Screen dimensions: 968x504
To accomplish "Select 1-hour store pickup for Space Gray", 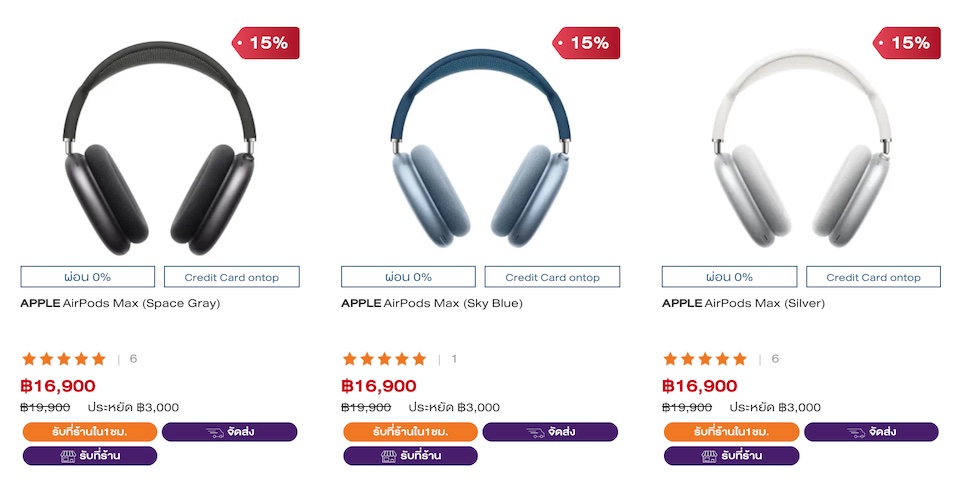I will [90, 432].
